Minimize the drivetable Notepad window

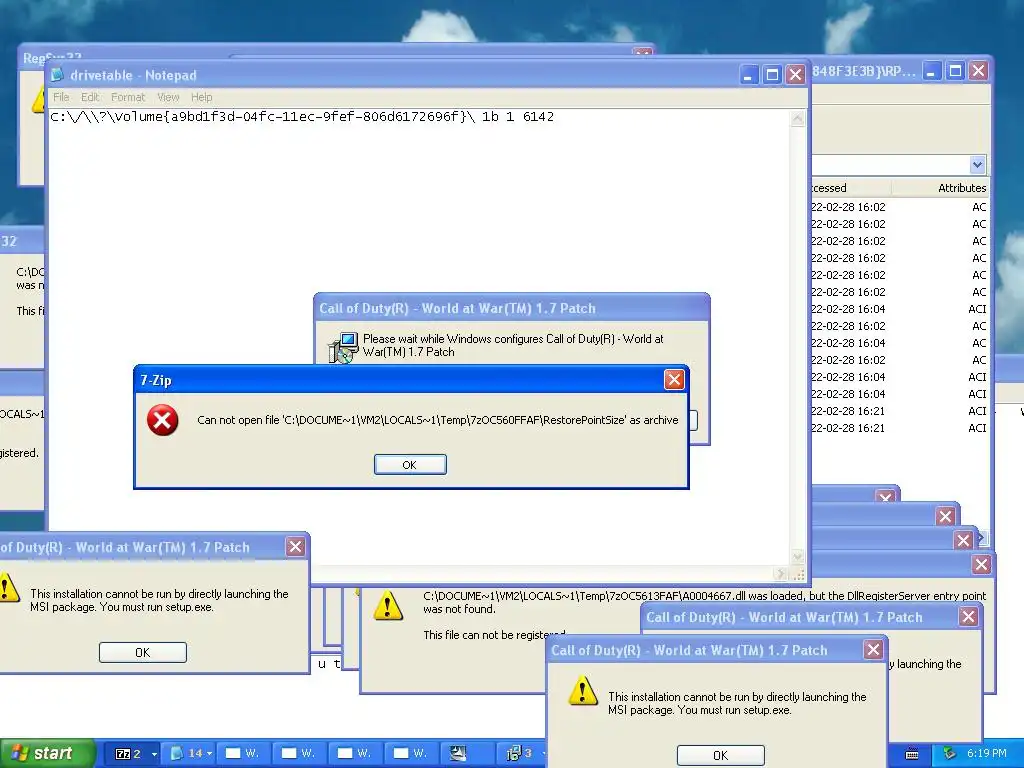748,74
